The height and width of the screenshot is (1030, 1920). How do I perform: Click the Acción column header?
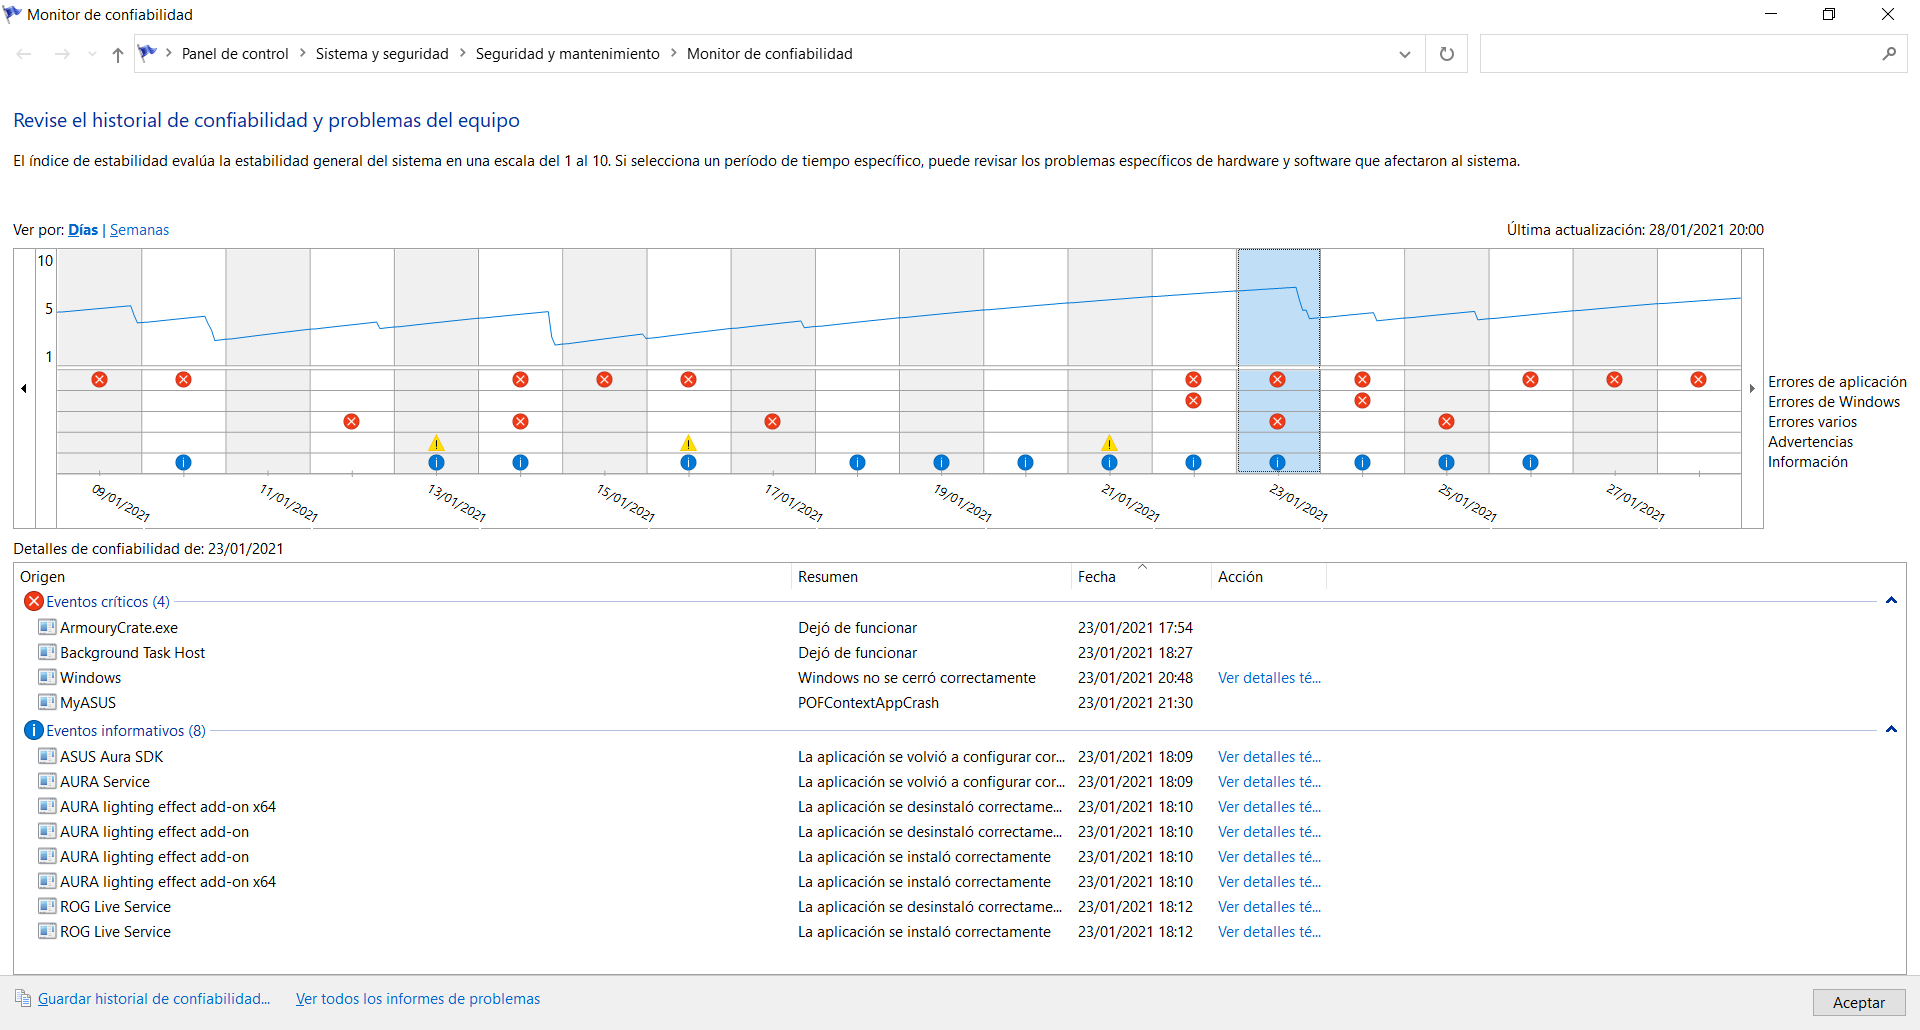1268,577
